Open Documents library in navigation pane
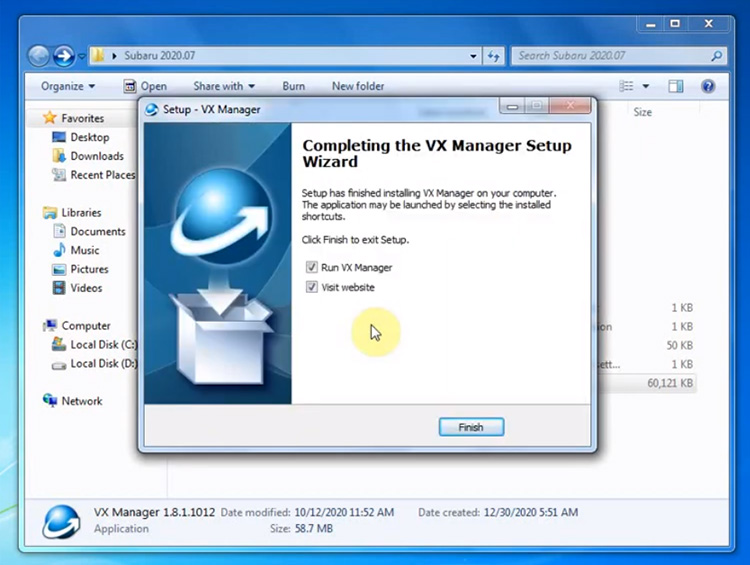Screen dimensions: 750x565 click(98, 232)
